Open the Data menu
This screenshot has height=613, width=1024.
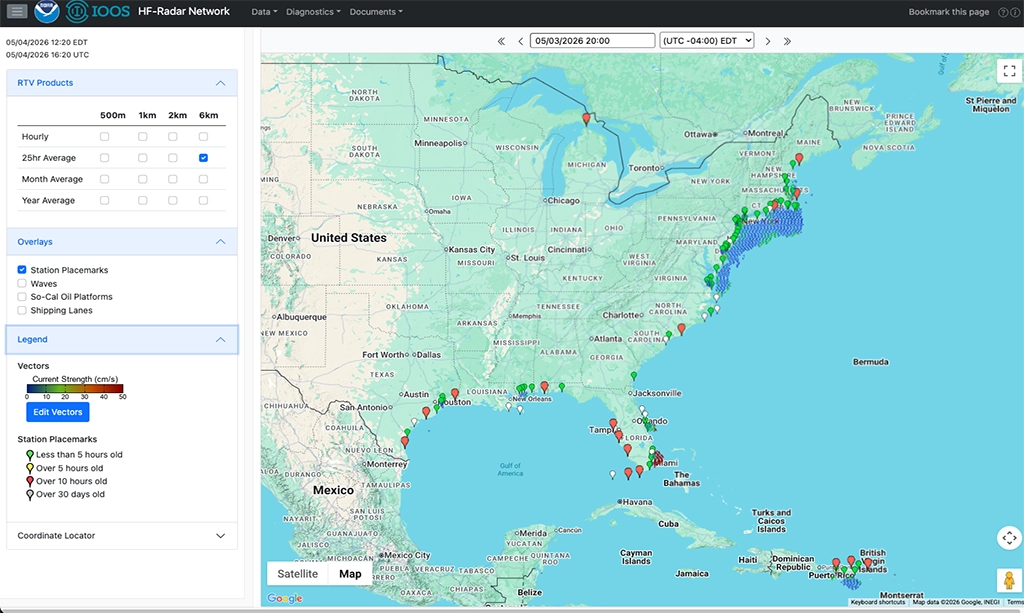point(264,12)
